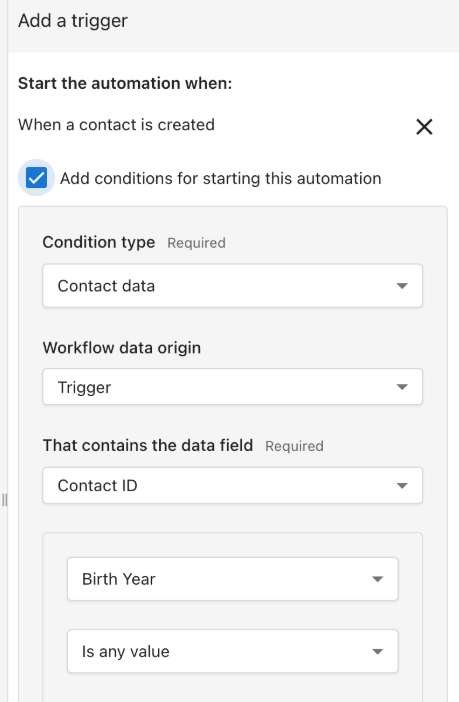
Task: Open the 'Contact ID' data field dropdown
Action: pyautogui.click(x=232, y=485)
